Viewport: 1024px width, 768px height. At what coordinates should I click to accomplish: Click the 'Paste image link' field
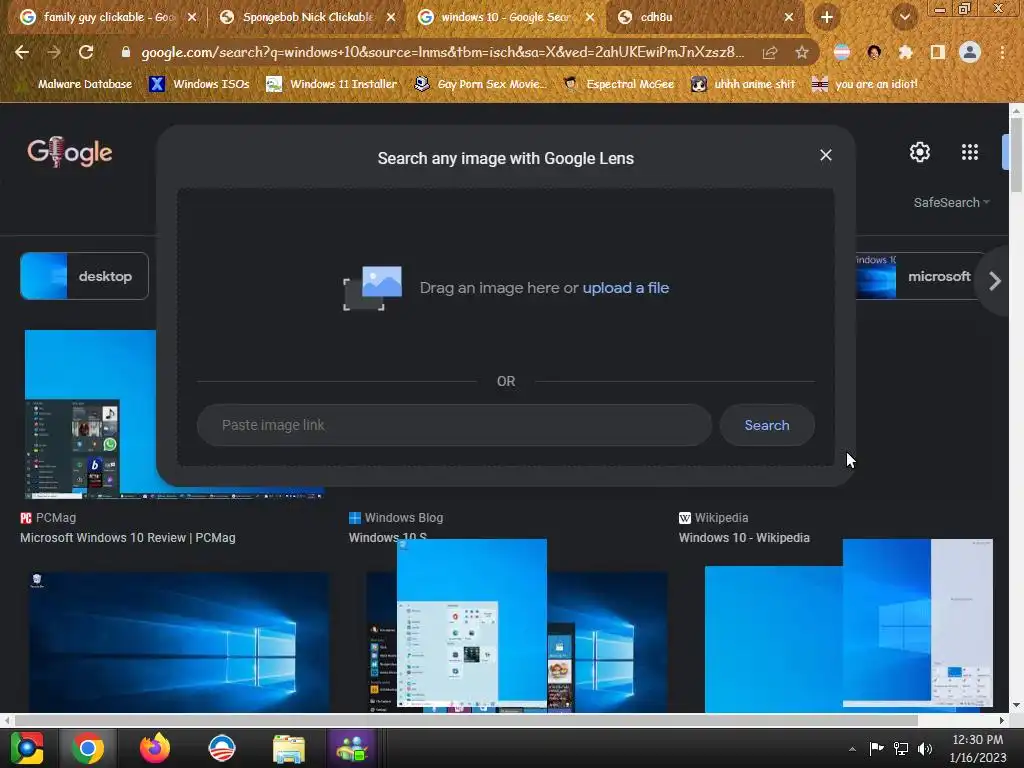(454, 425)
